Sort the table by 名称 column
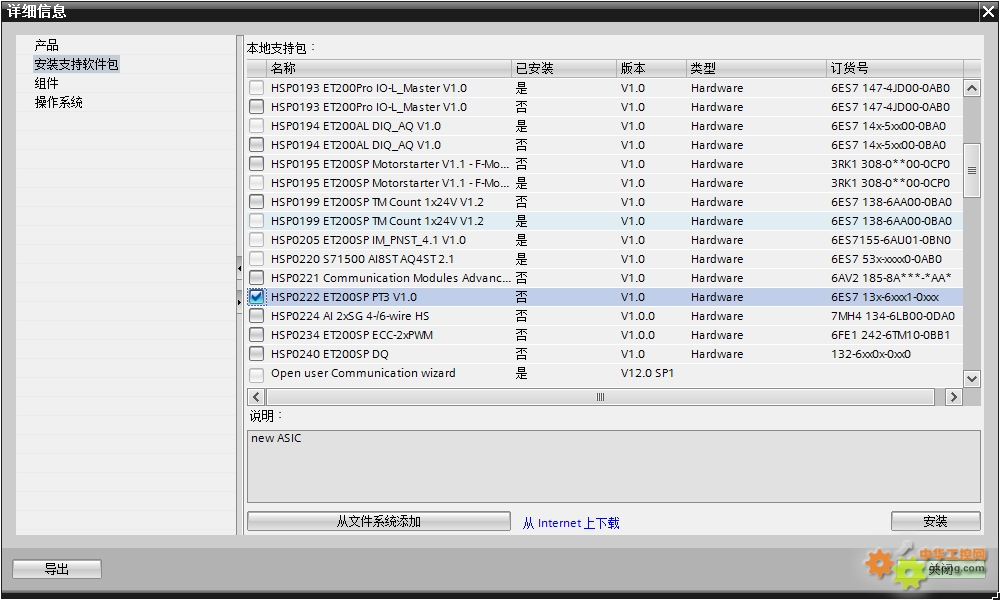 [389, 68]
